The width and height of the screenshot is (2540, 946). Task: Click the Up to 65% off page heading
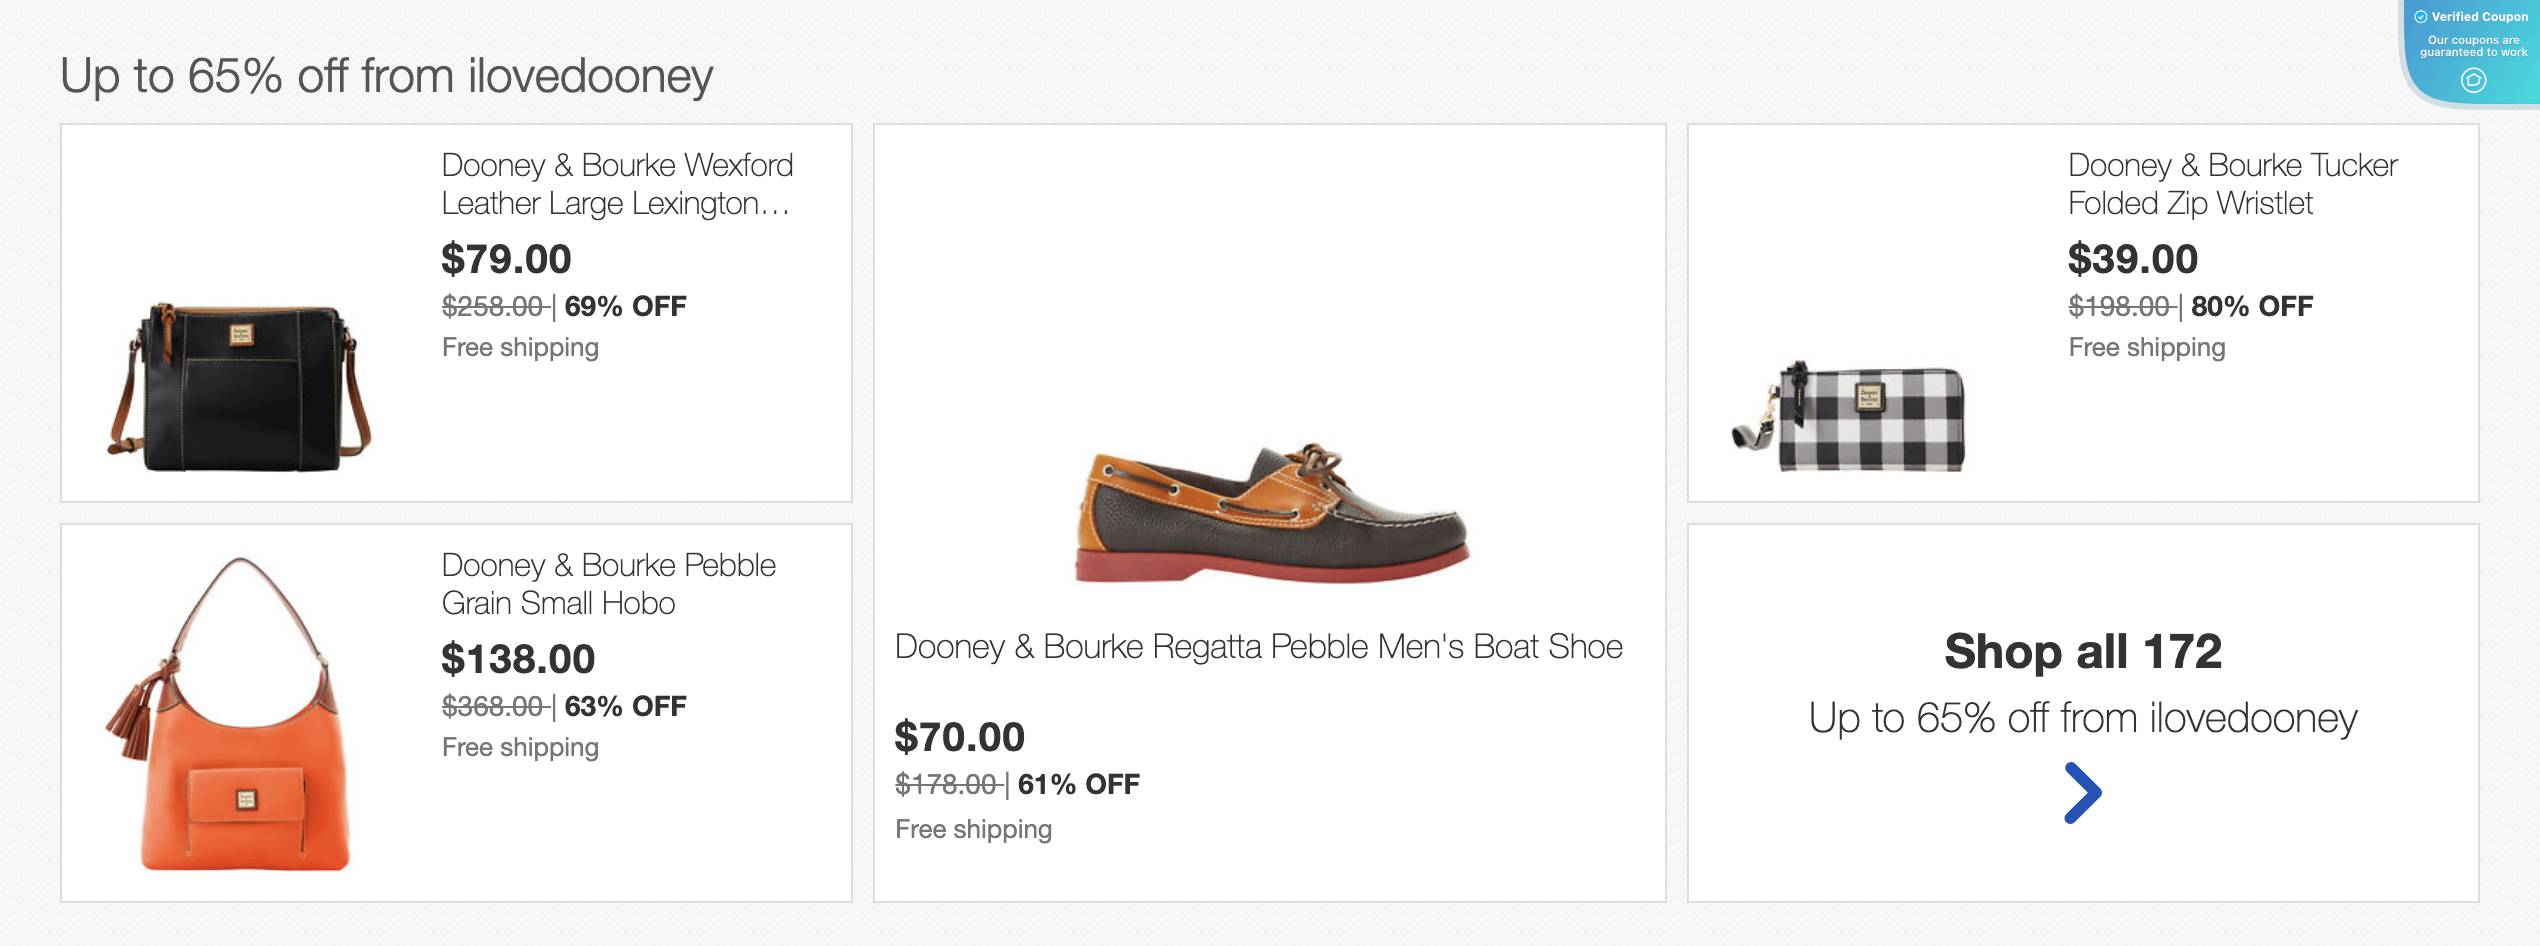click(x=386, y=75)
